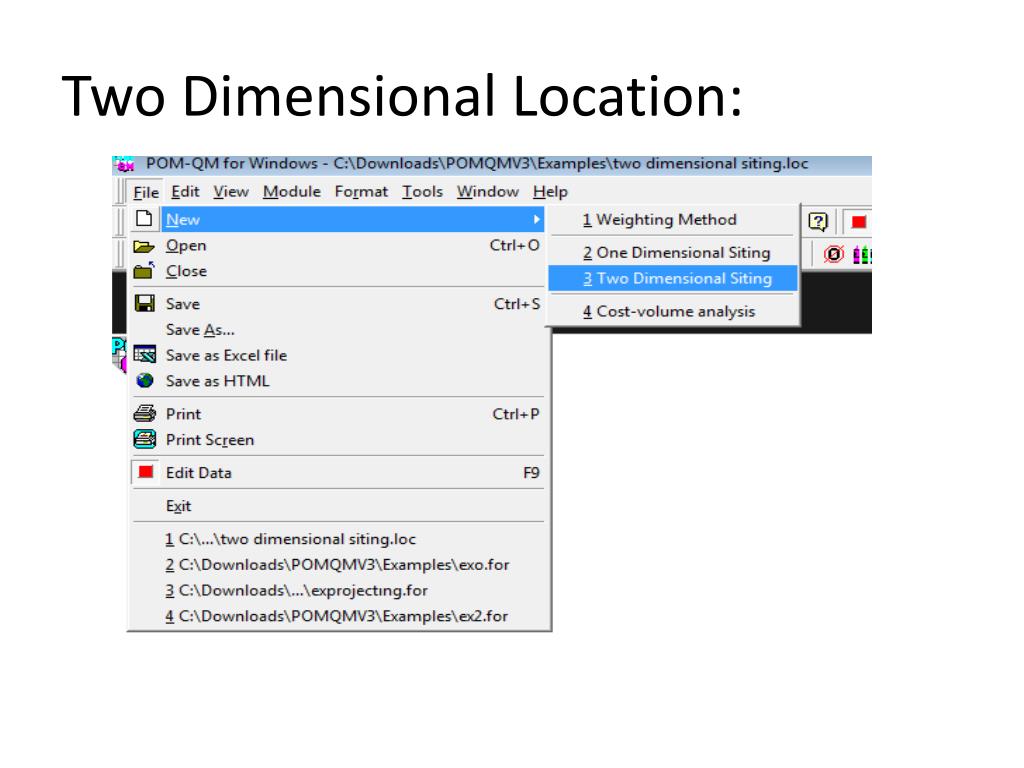Select Weighting Method submenu item

673,219
